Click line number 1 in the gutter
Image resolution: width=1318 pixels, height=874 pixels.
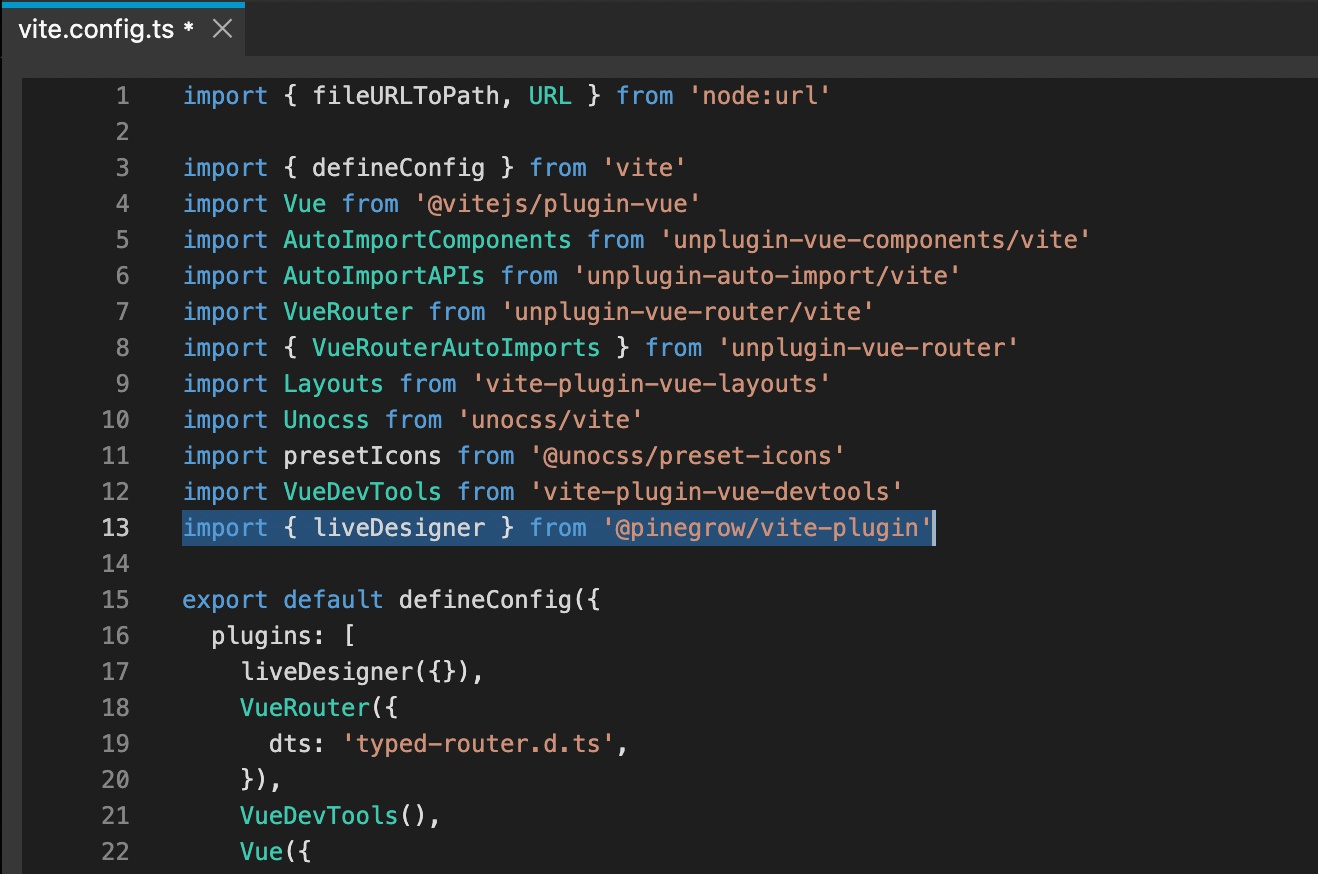tap(122, 96)
